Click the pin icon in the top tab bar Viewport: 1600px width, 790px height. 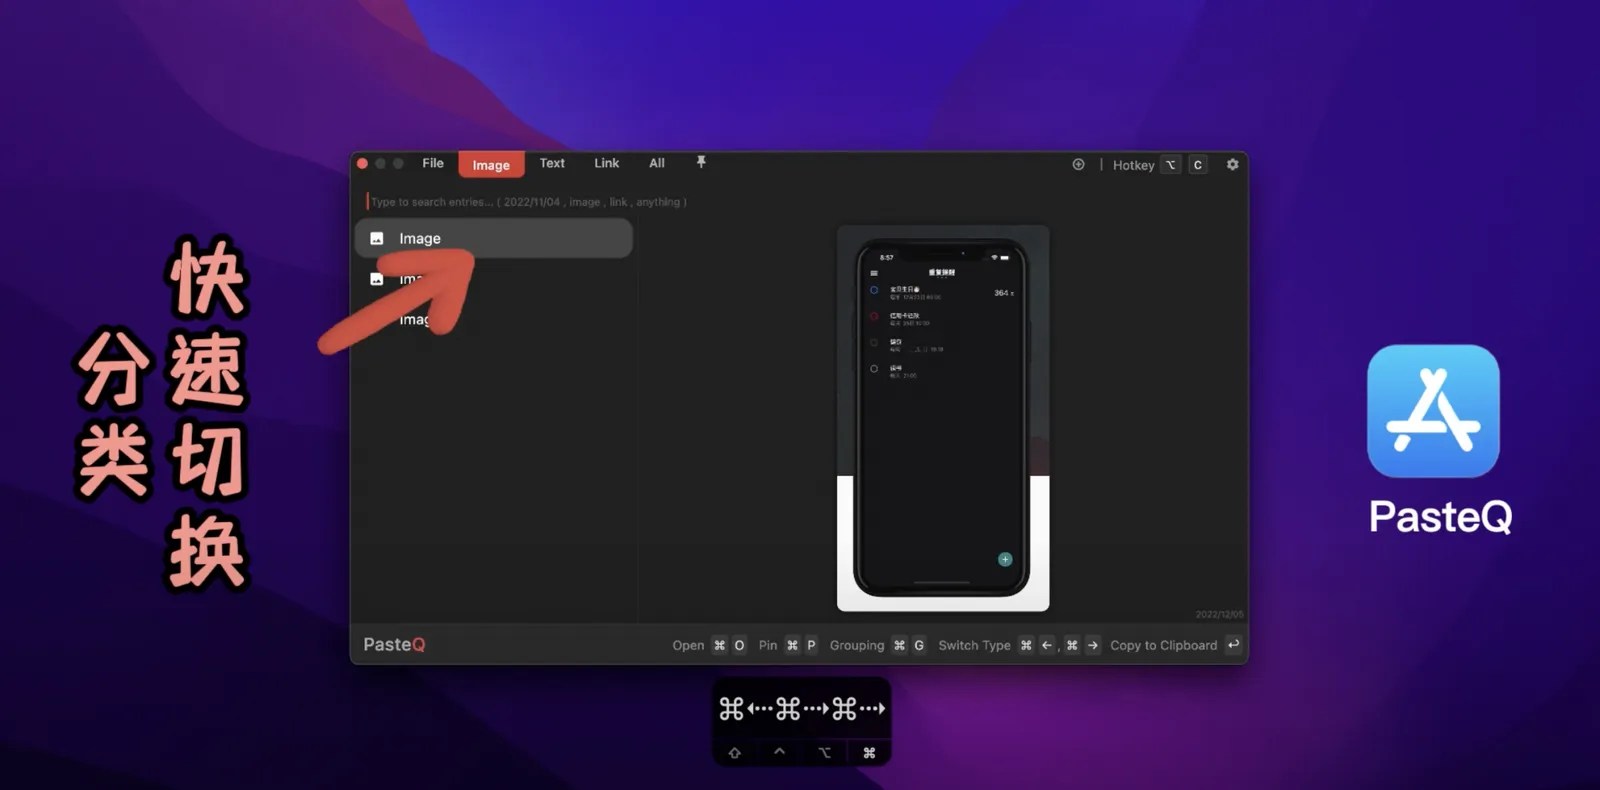701,162
